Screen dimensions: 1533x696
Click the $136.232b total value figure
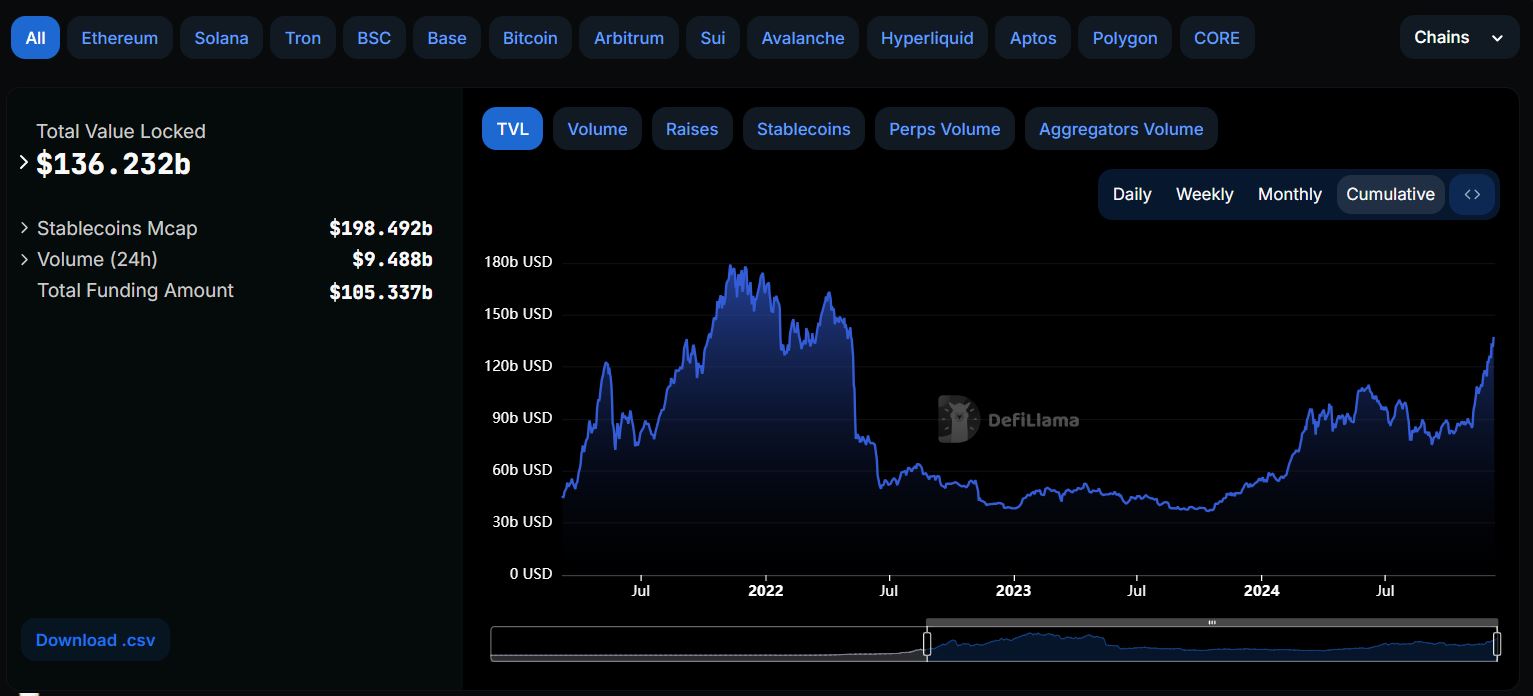click(113, 164)
